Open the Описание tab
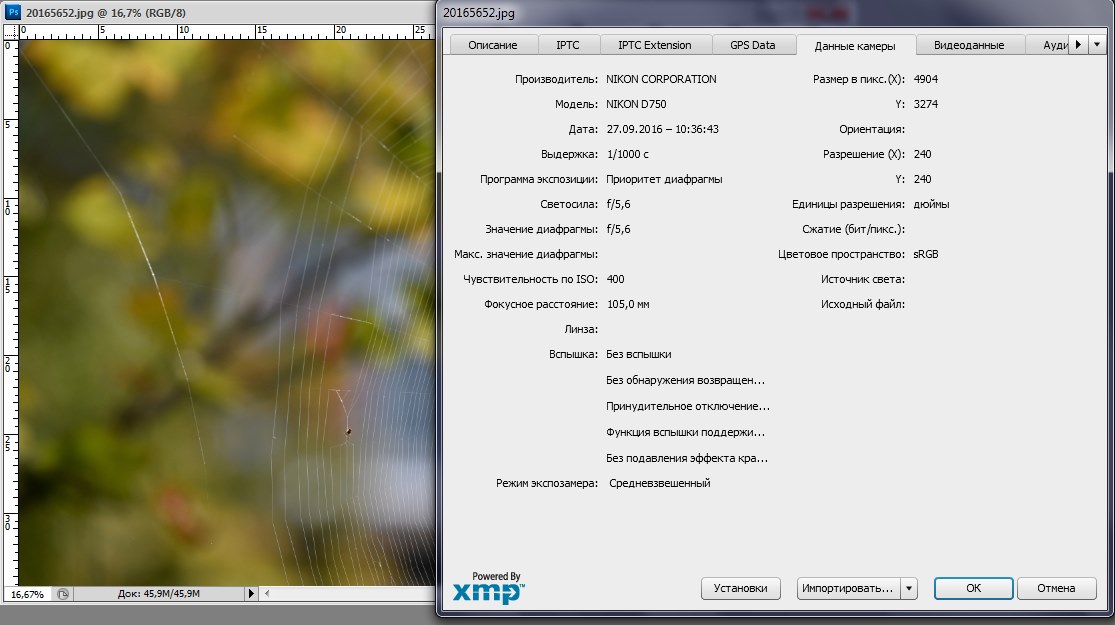 493,45
